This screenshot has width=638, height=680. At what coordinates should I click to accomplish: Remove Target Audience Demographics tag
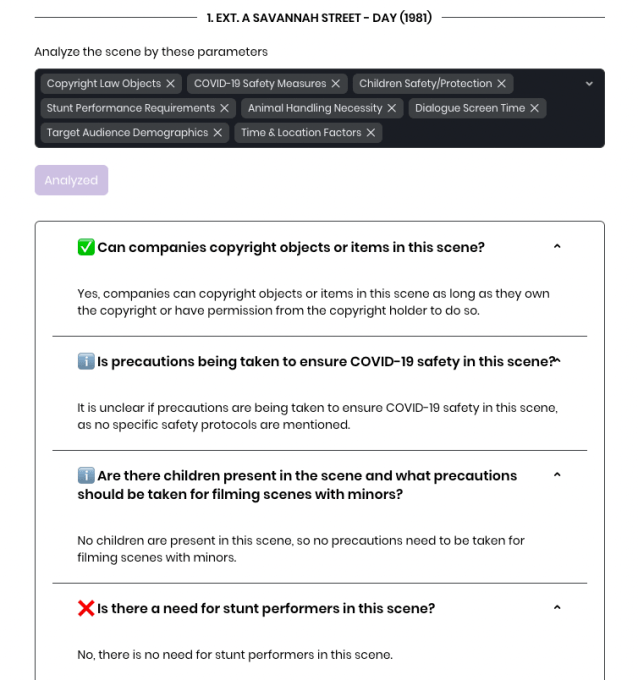[218, 132]
